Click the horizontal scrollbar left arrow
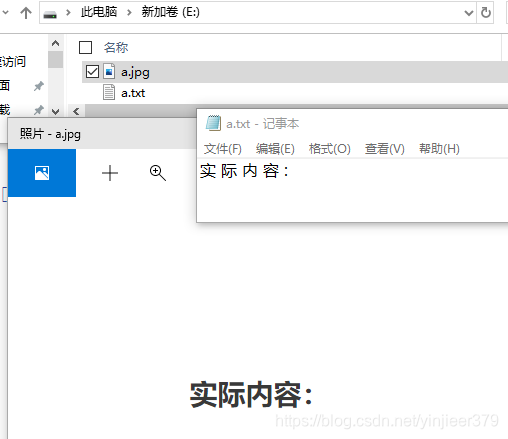Screen dimensions: 508x439 [76, 111]
